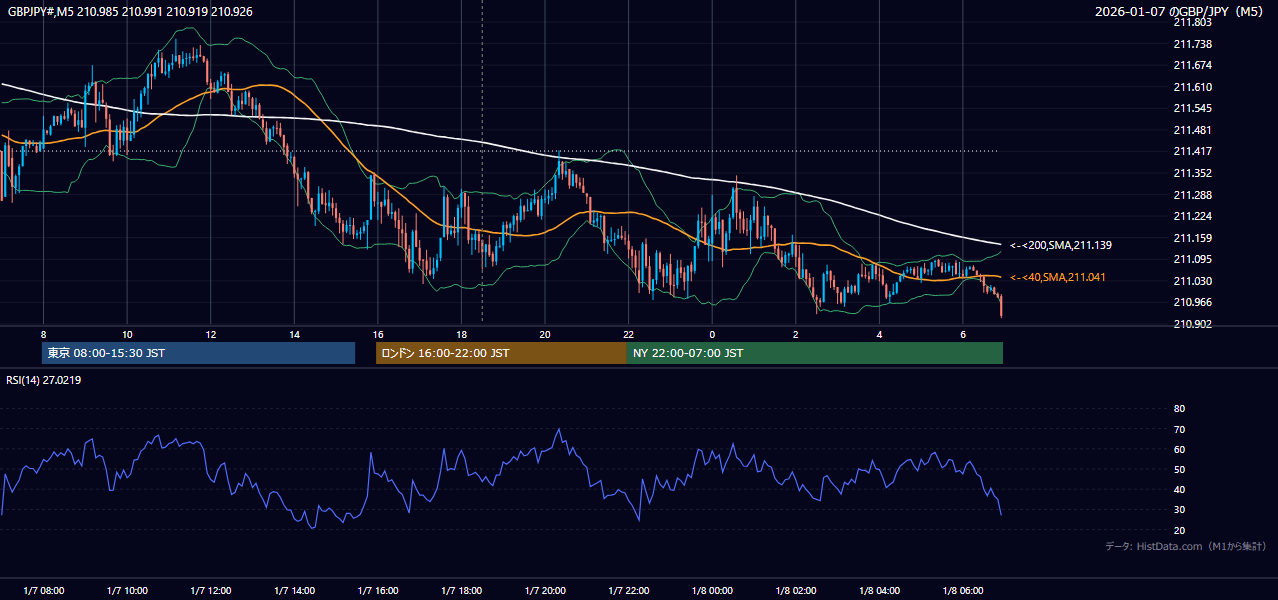Click the 1/8 02:00 time label

point(795,590)
